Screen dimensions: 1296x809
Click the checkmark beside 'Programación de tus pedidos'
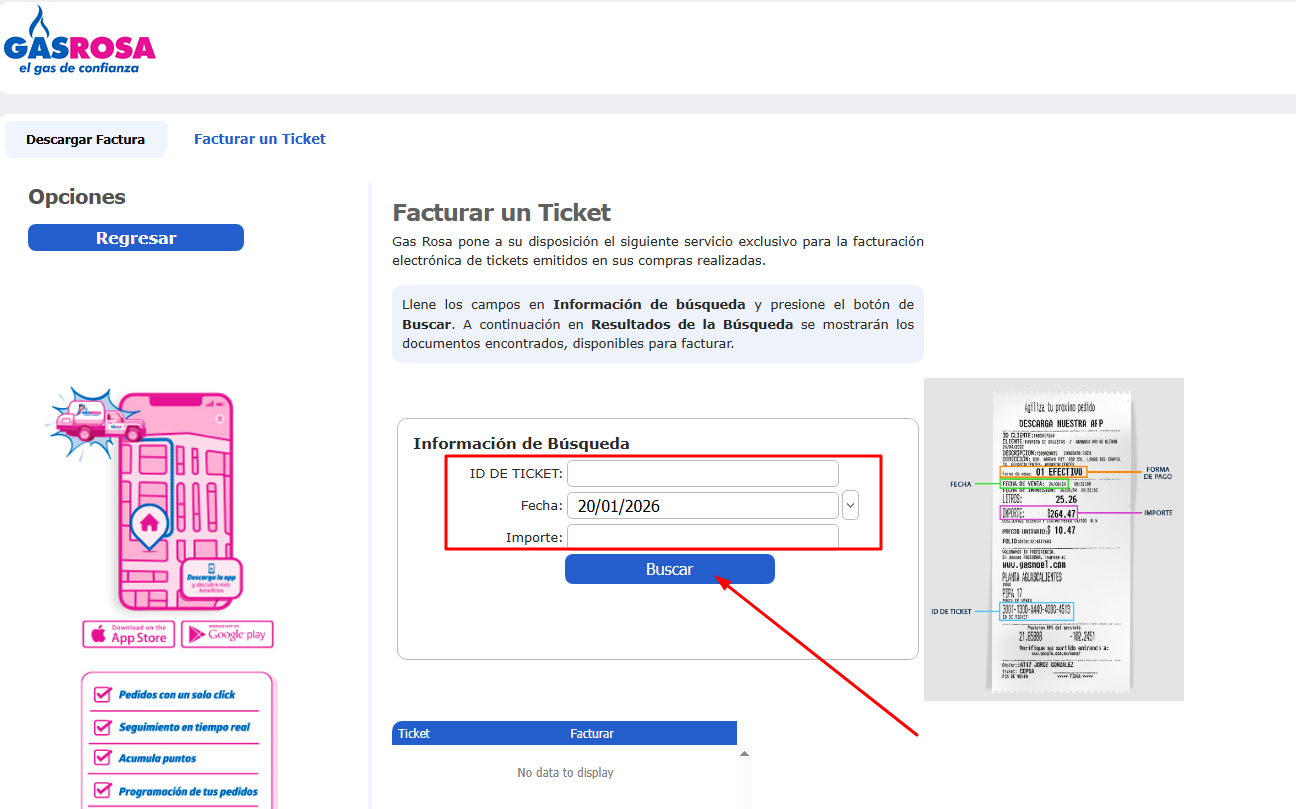(x=102, y=791)
